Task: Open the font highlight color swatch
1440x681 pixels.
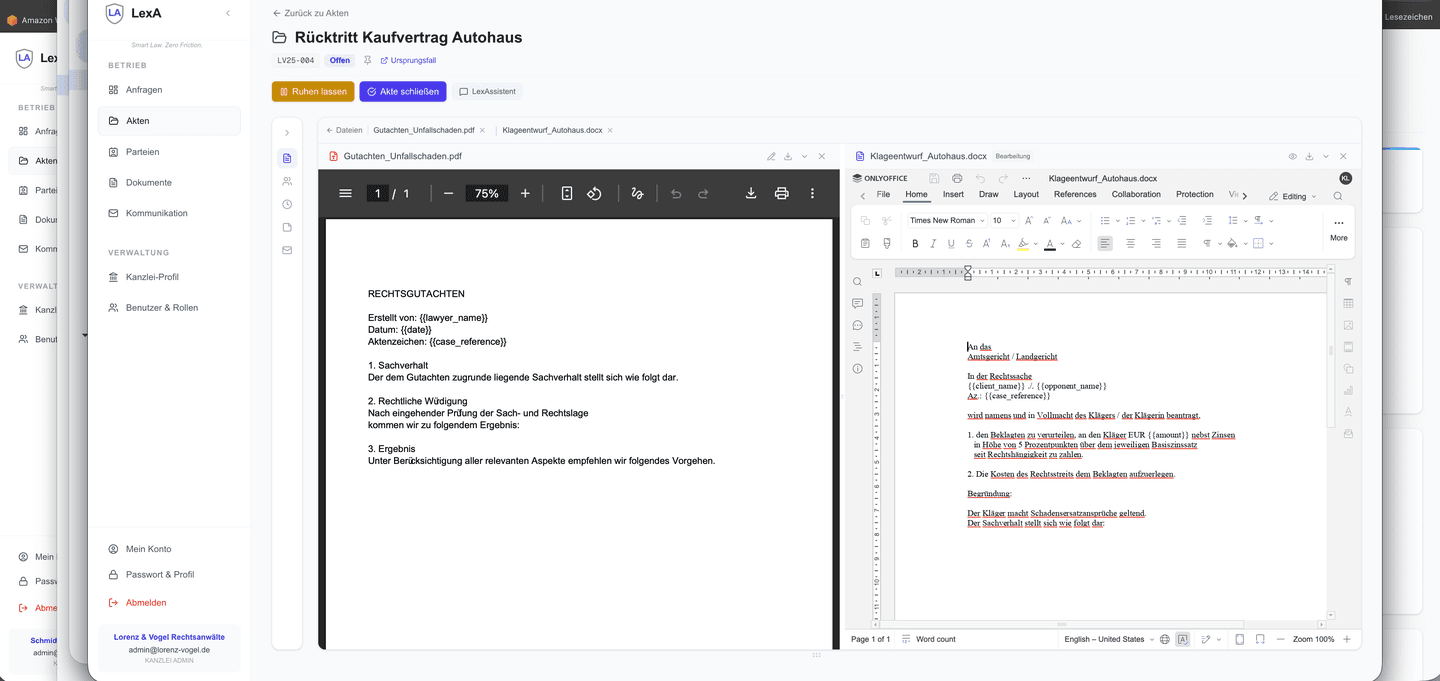Action: pos(1025,243)
